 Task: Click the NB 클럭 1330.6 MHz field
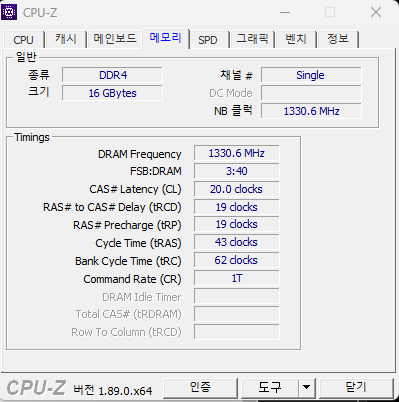click(x=311, y=111)
